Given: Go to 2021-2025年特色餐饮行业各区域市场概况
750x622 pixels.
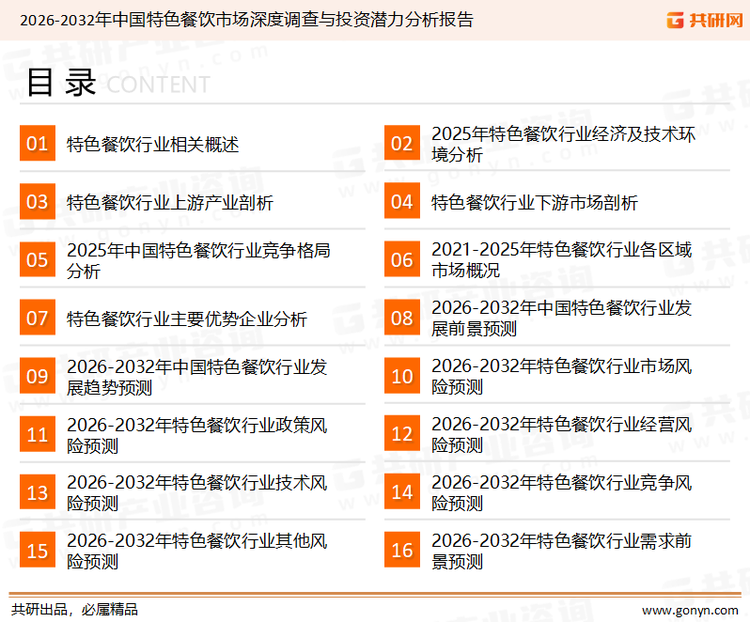Looking at the screenshot, I should pos(561,260).
